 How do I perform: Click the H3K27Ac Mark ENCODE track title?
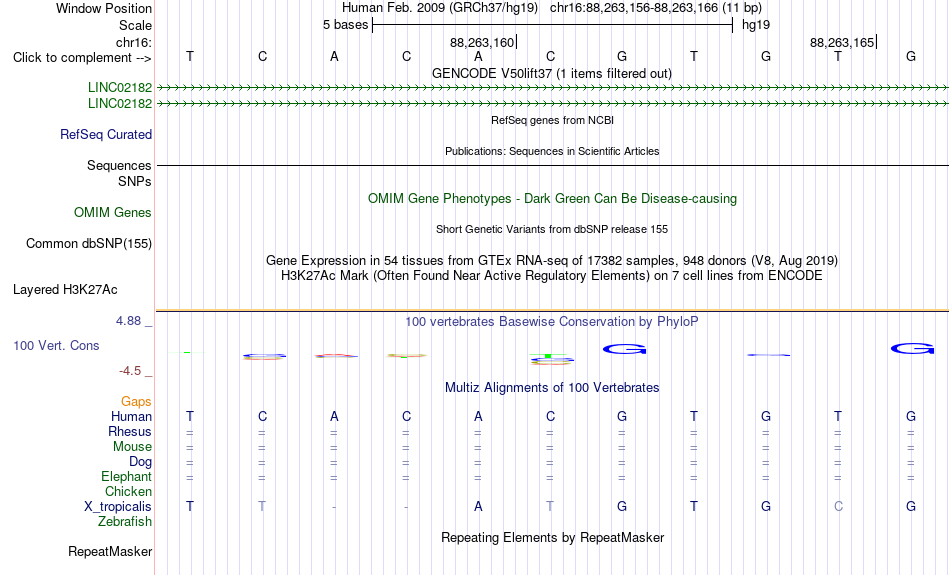552,276
